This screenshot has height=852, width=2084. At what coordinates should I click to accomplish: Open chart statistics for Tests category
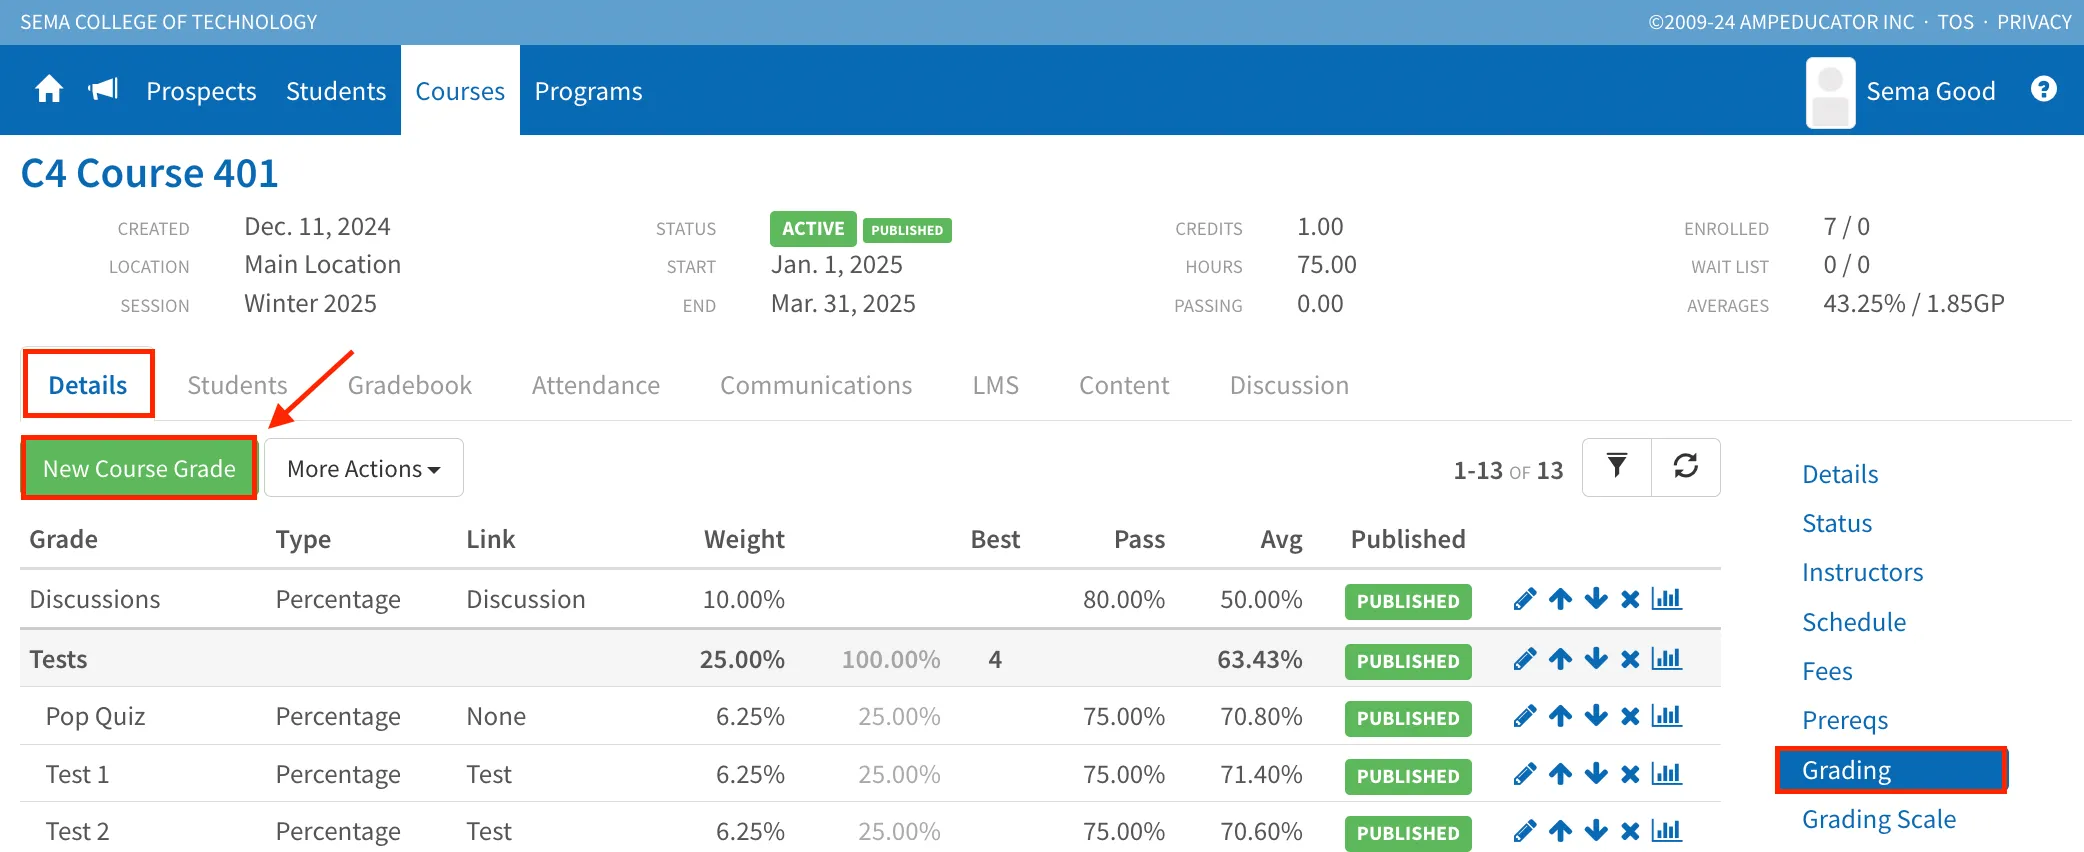1666,658
